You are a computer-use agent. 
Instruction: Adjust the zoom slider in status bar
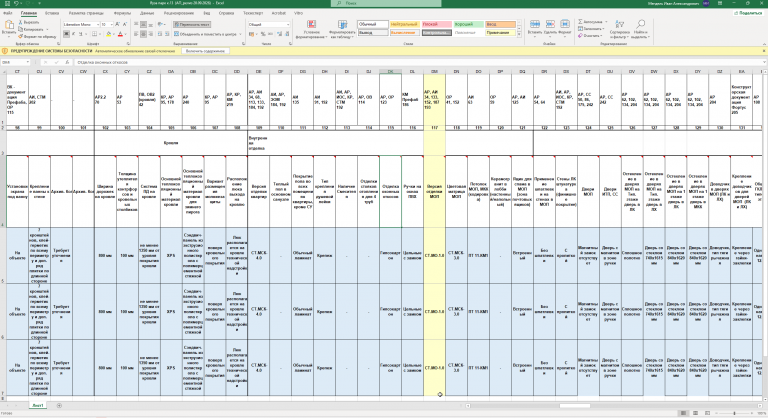pos(734,414)
